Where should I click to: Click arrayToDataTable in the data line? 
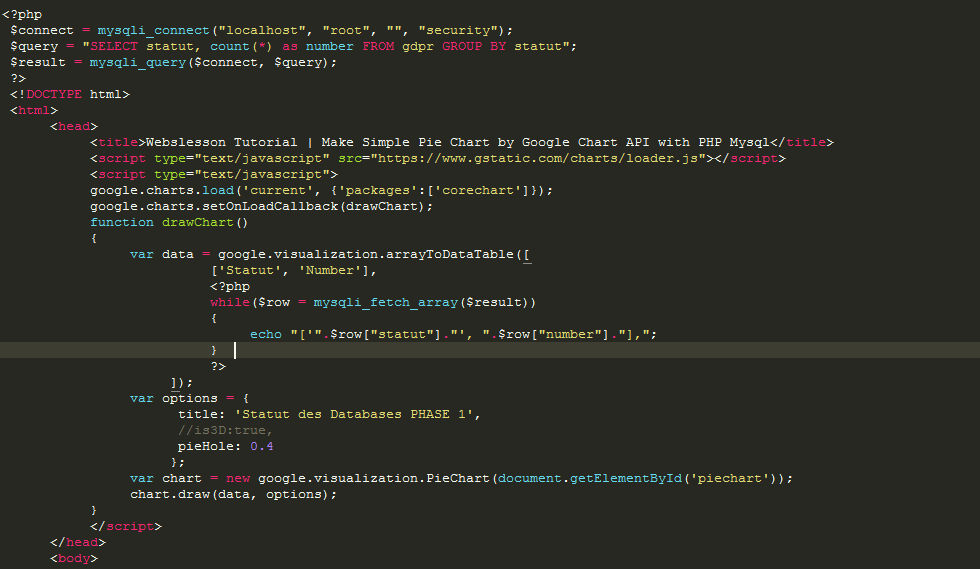click(x=449, y=254)
